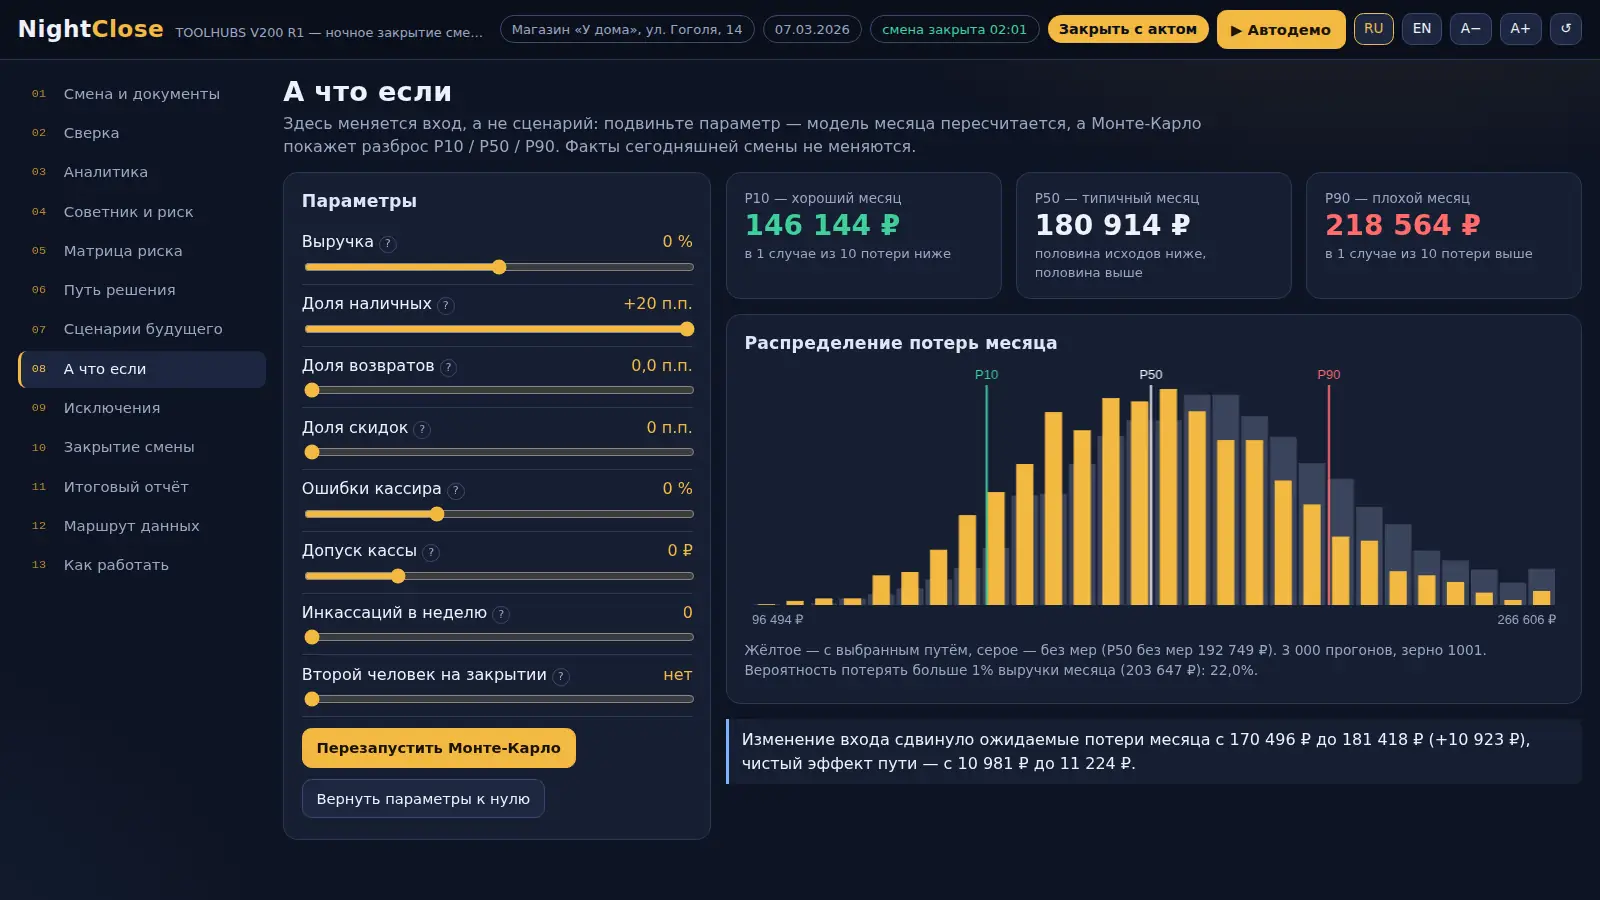Open Маршрут данных section

(x=142, y=526)
